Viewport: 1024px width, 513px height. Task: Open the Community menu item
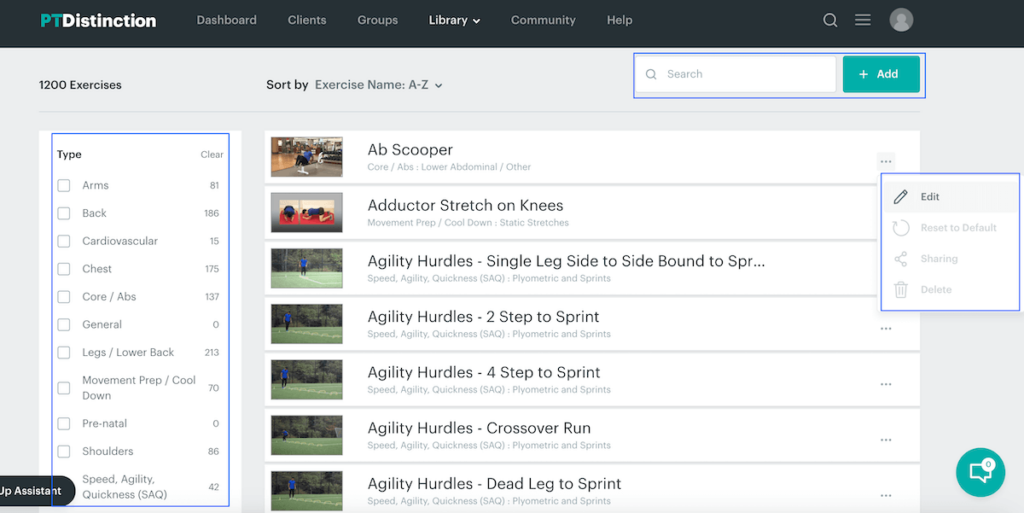[543, 20]
